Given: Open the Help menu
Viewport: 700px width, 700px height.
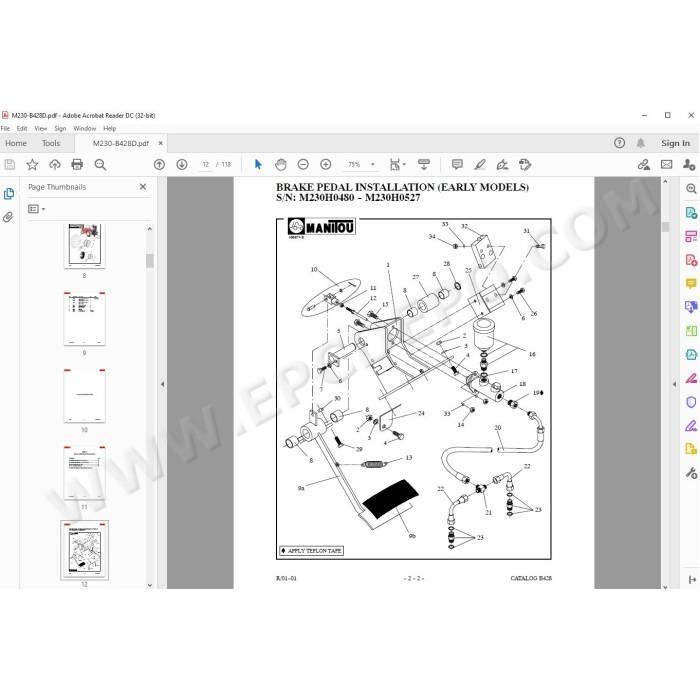Looking at the screenshot, I should point(110,129).
